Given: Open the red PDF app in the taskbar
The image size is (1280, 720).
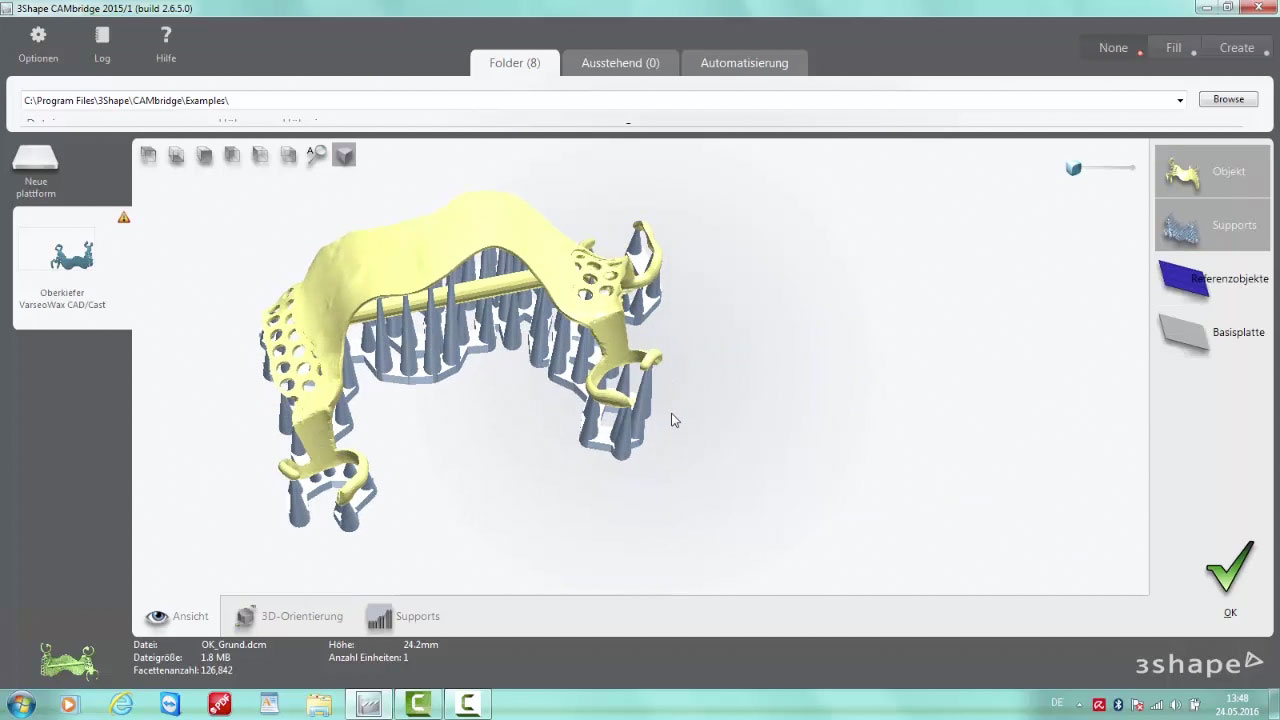Looking at the screenshot, I should coord(220,704).
